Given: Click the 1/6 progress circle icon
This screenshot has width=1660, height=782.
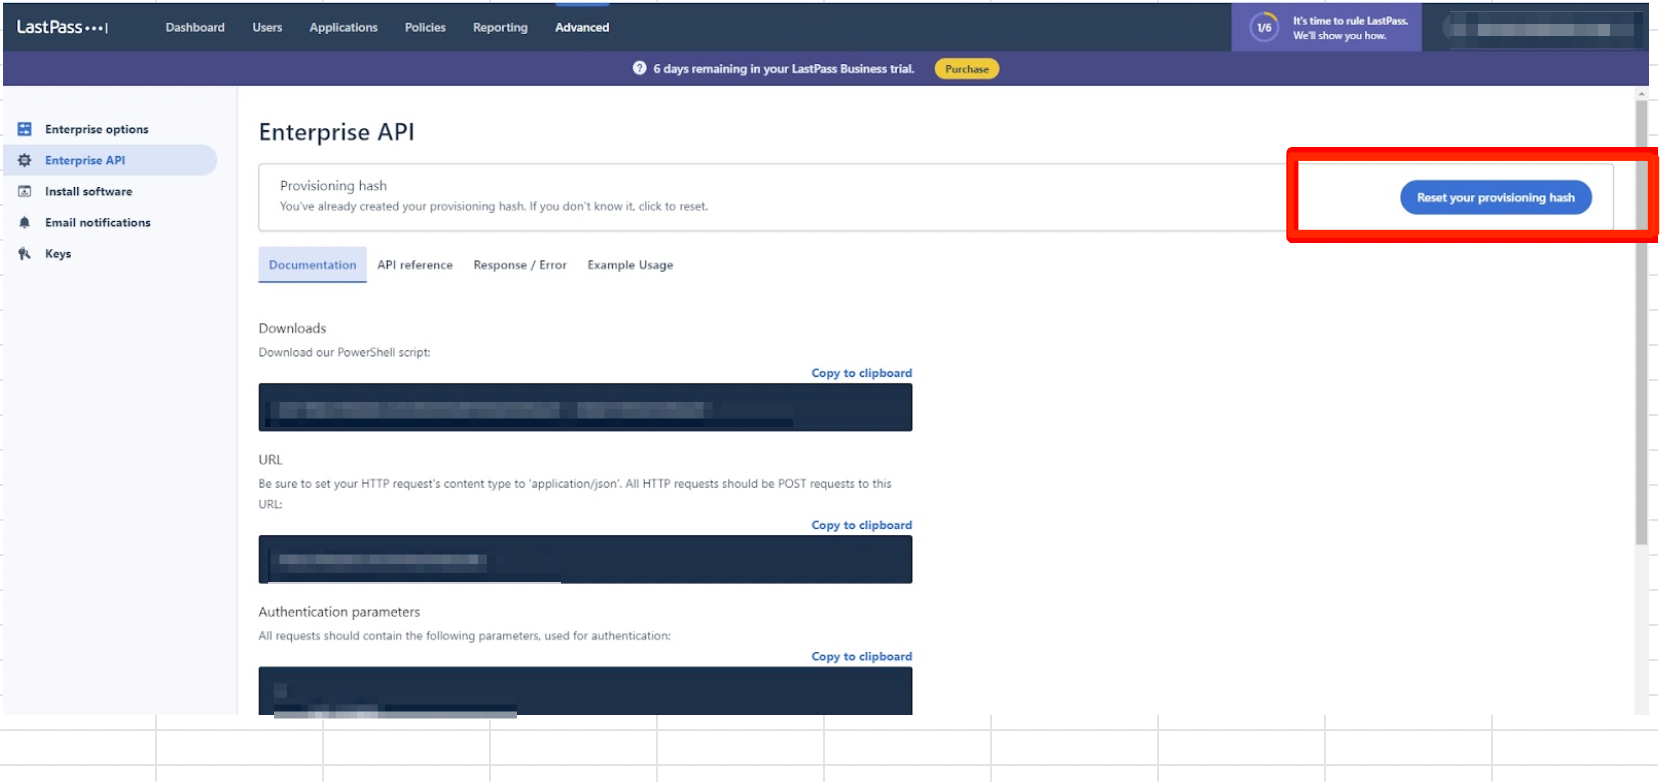Looking at the screenshot, I should click(1264, 27).
